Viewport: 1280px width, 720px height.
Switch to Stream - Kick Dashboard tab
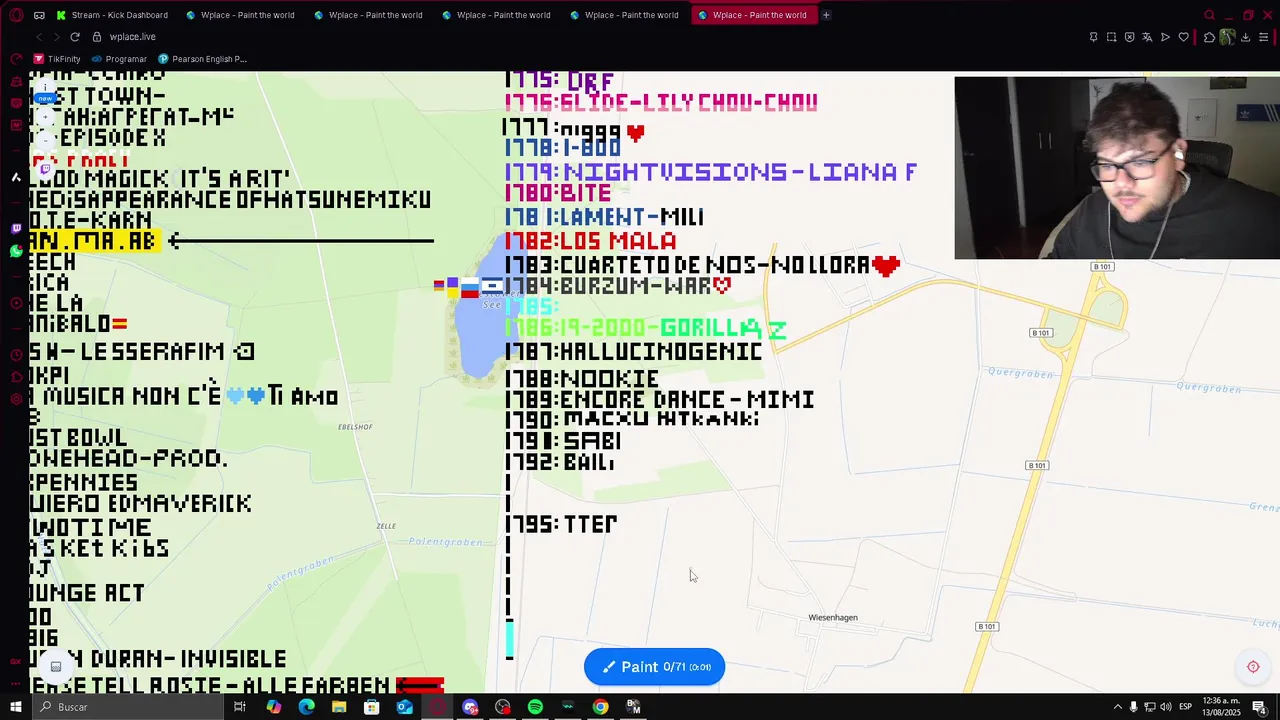coord(112,15)
